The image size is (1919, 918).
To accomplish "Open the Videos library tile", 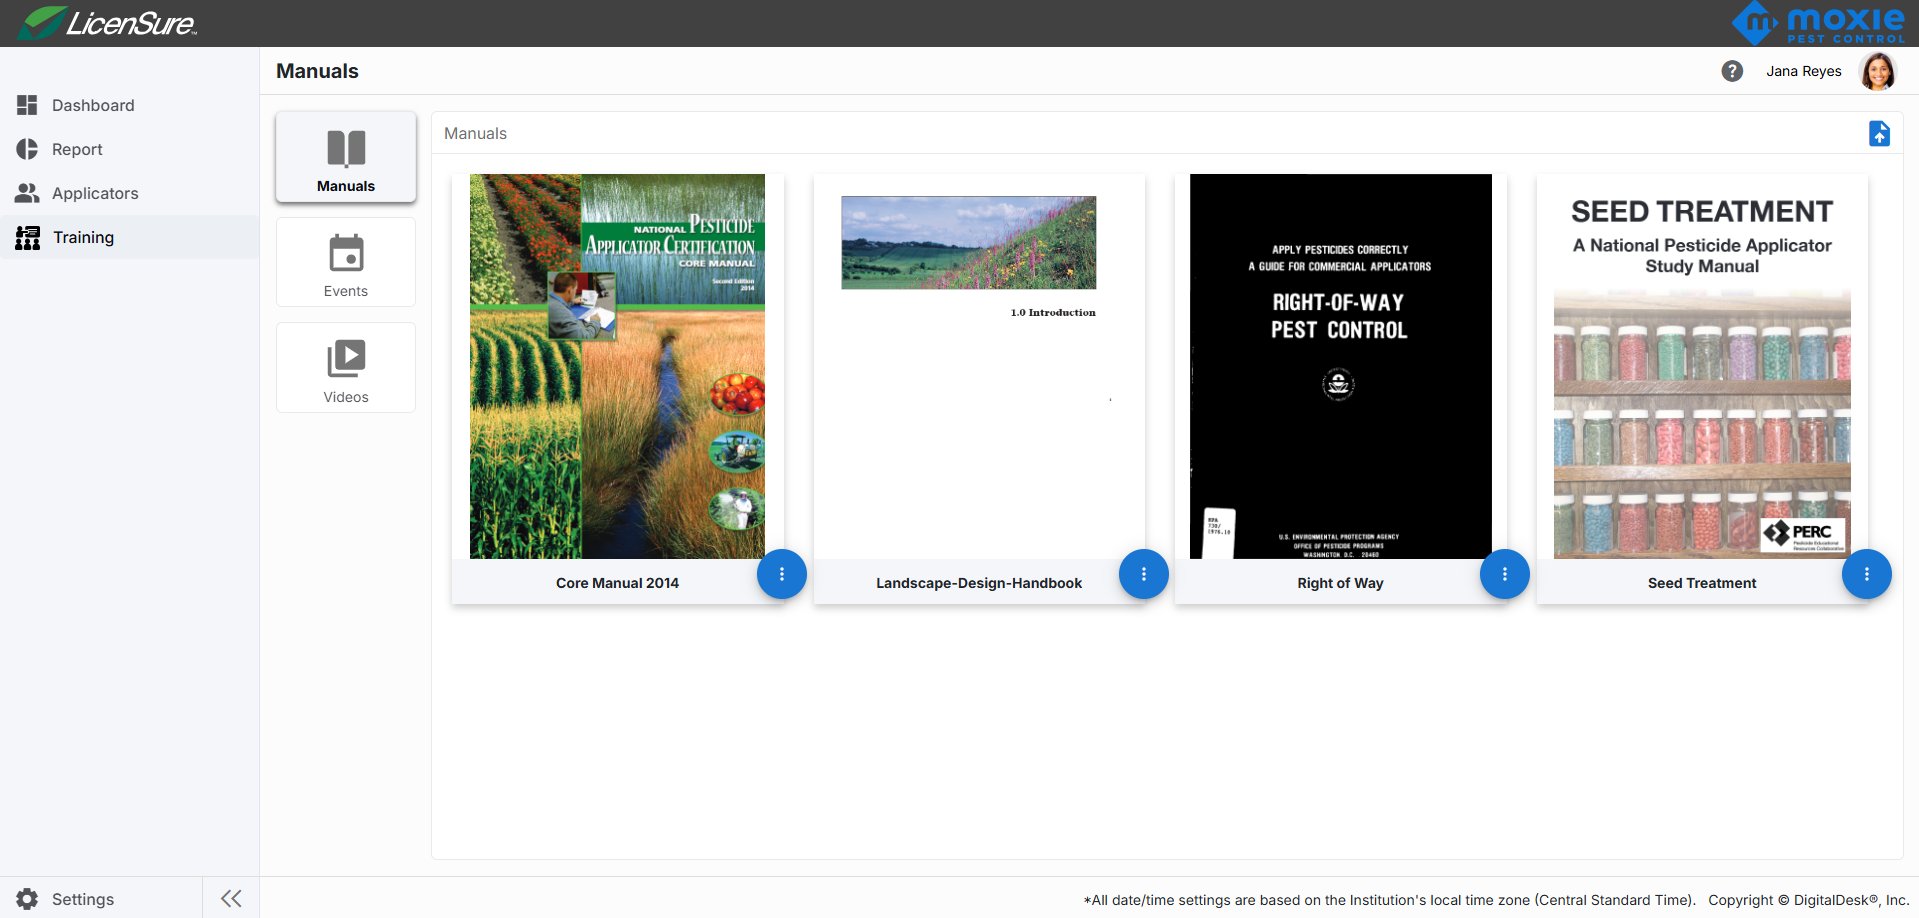I will click(346, 368).
